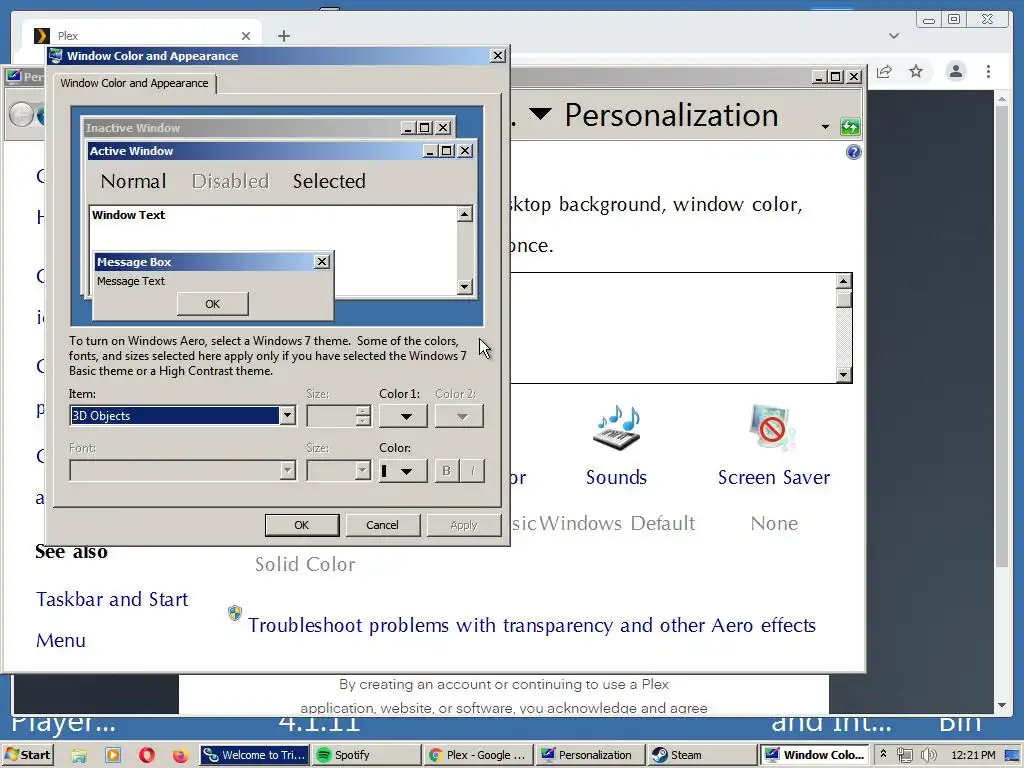
Task: Open the Chrome profile avatar
Action: 955,71
